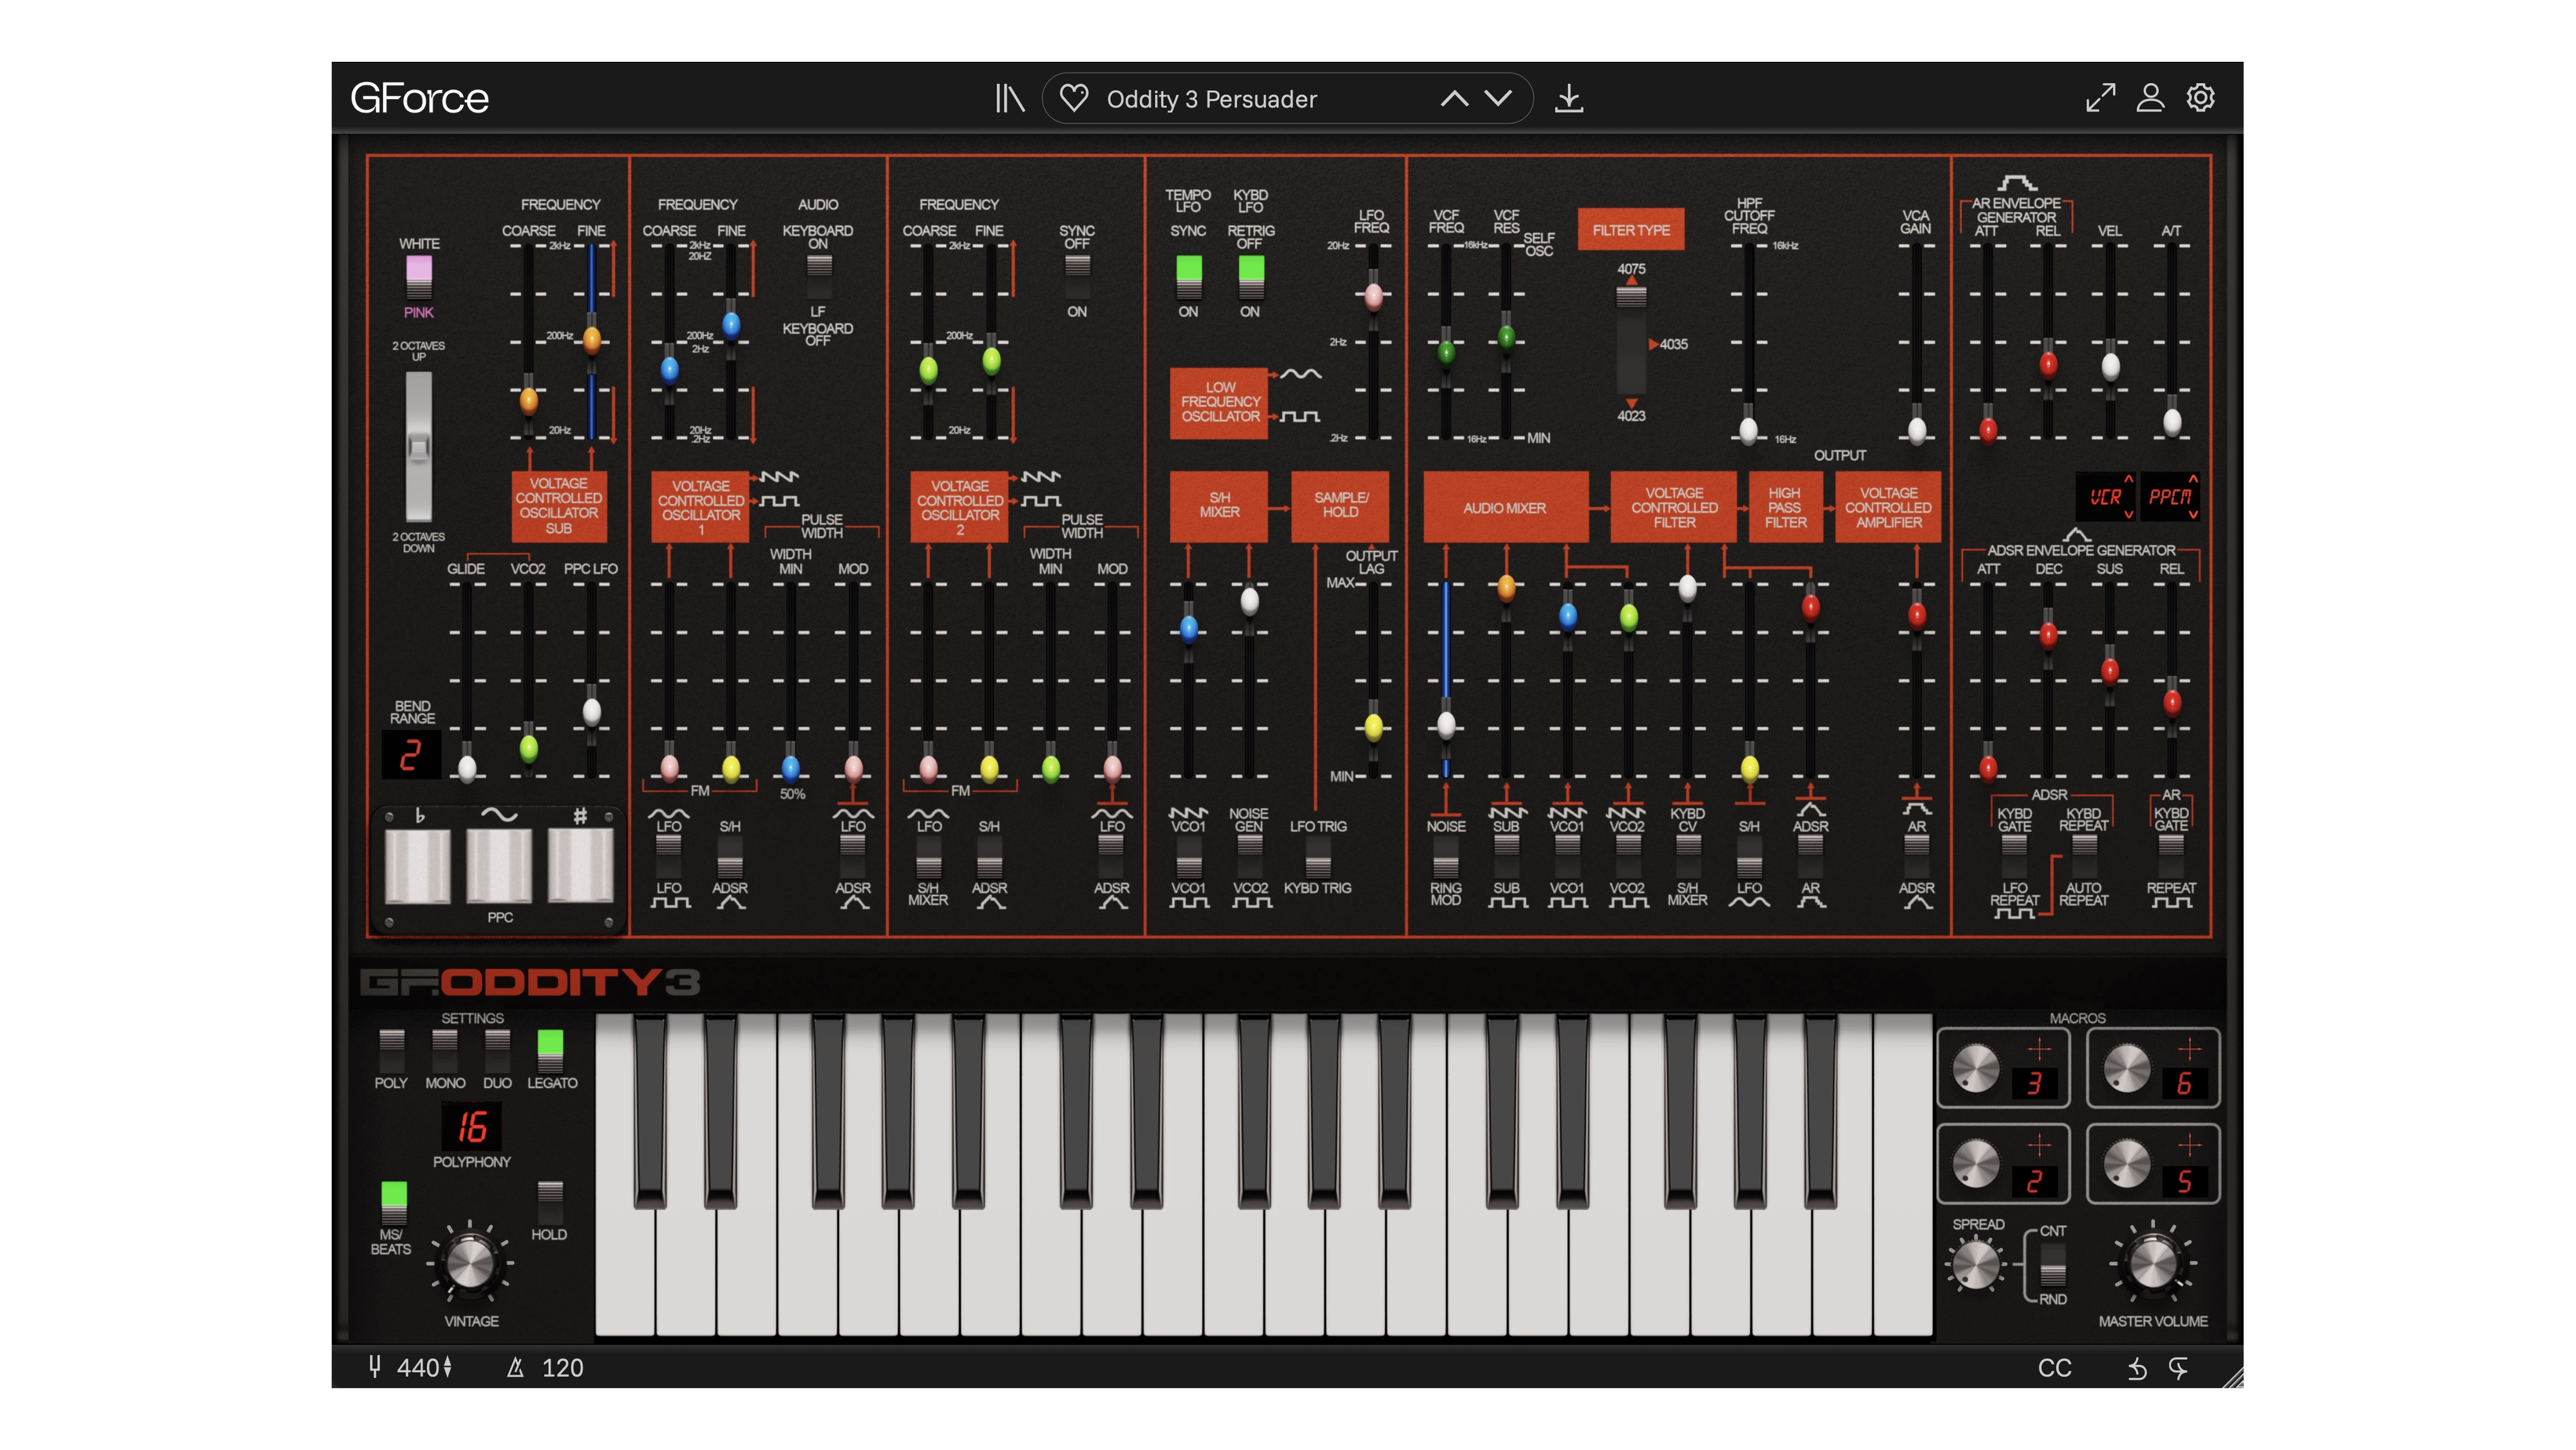The height and width of the screenshot is (1450, 2576).
Task: Click the undo arrow in status bar
Action: (2137, 1368)
